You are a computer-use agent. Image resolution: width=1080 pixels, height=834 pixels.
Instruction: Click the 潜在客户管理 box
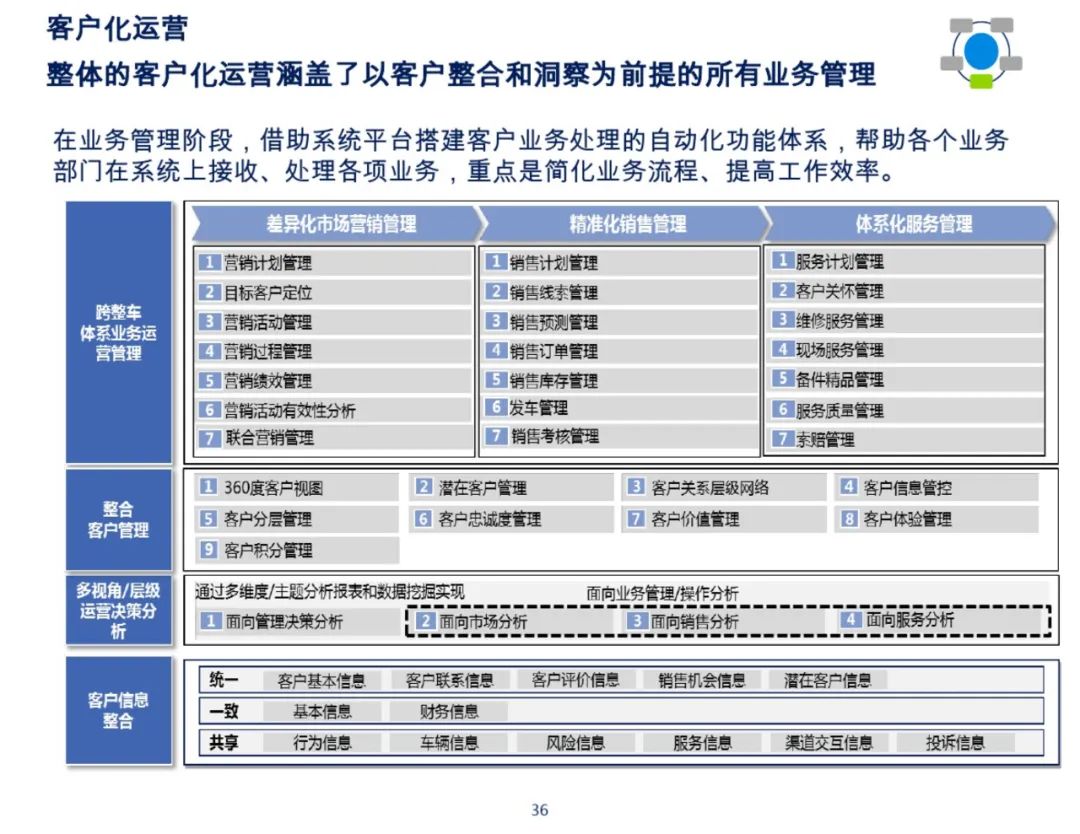point(511,488)
